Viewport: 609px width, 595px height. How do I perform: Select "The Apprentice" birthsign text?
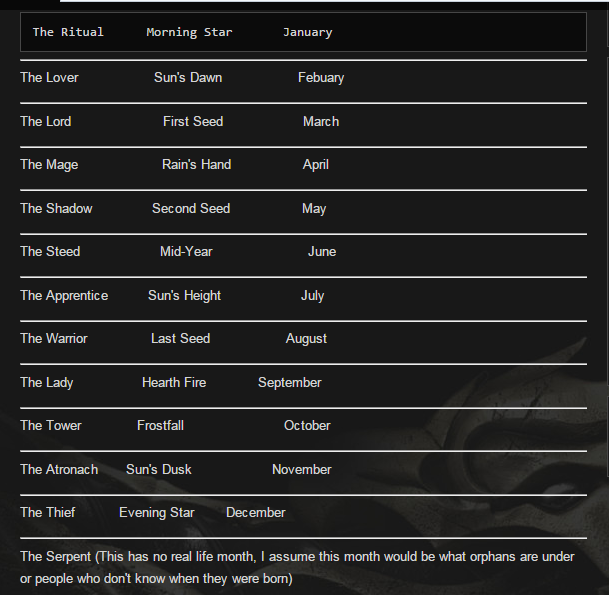[64, 295]
